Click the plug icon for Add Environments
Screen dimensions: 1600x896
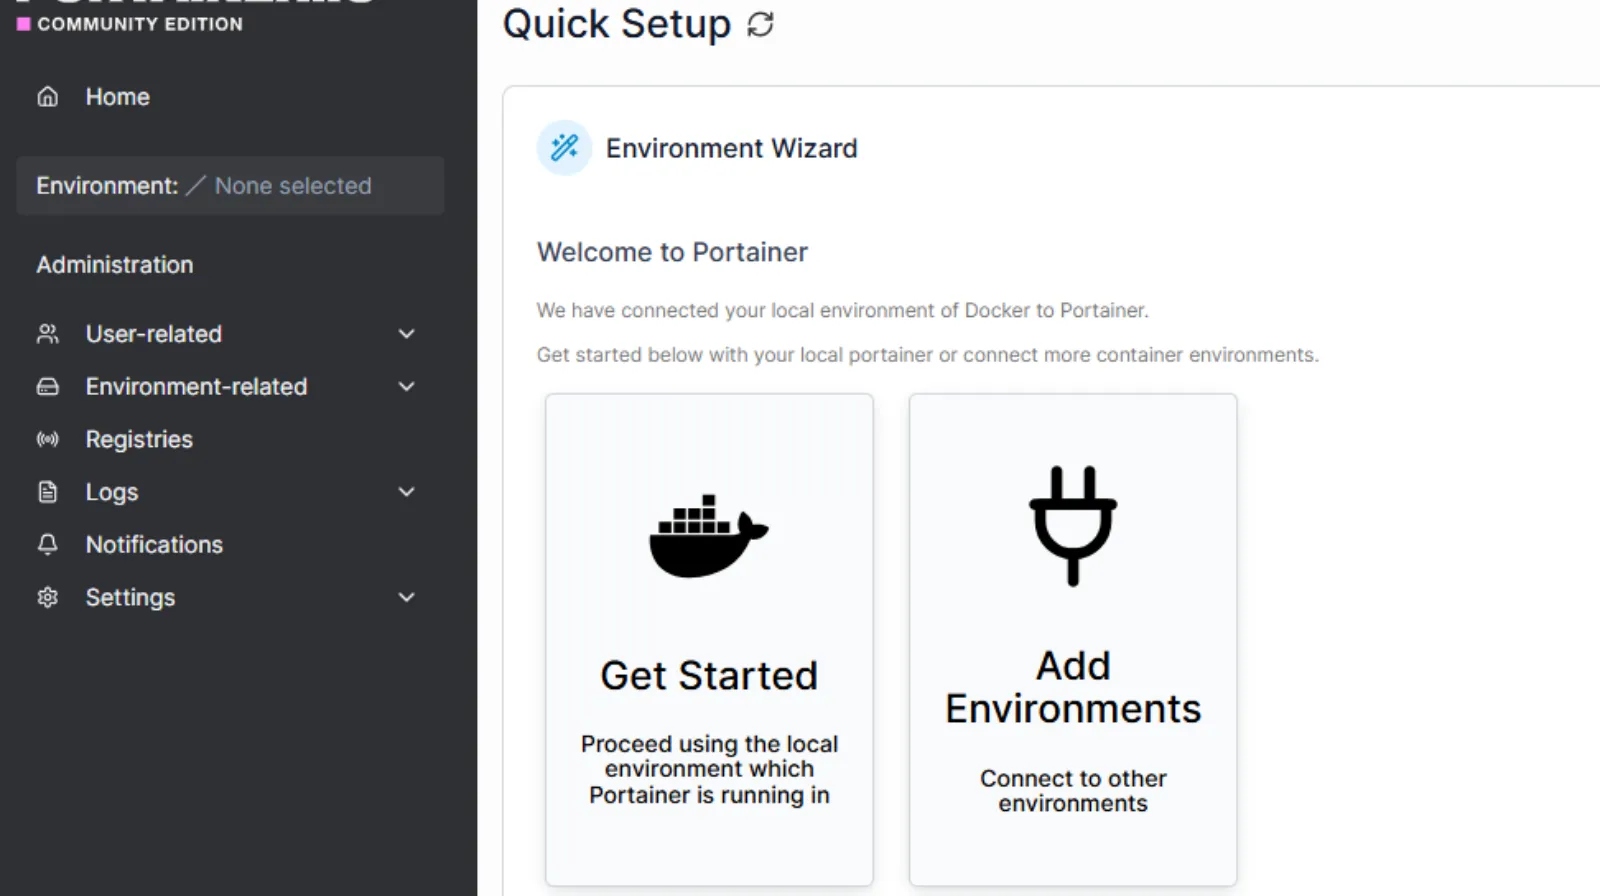[x=1073, y=526]
